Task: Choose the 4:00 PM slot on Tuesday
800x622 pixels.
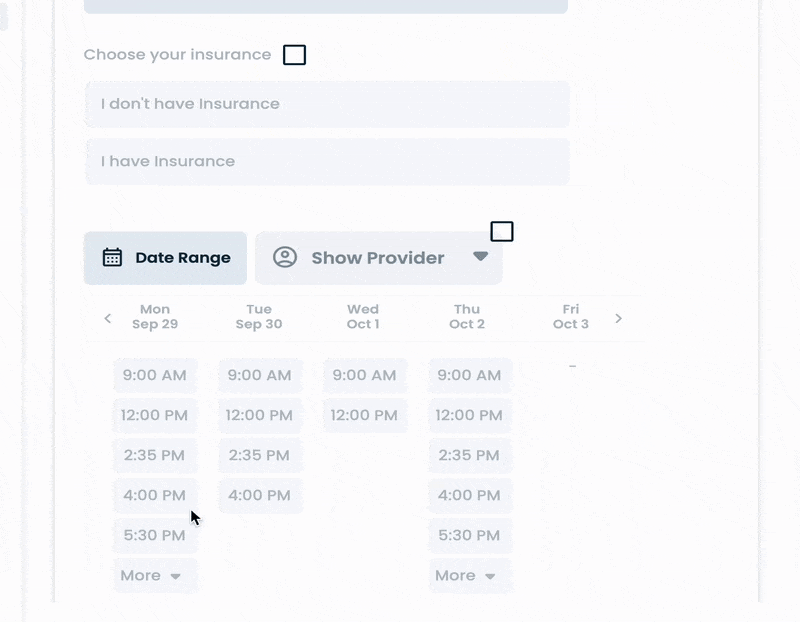Action: [259, 495]
